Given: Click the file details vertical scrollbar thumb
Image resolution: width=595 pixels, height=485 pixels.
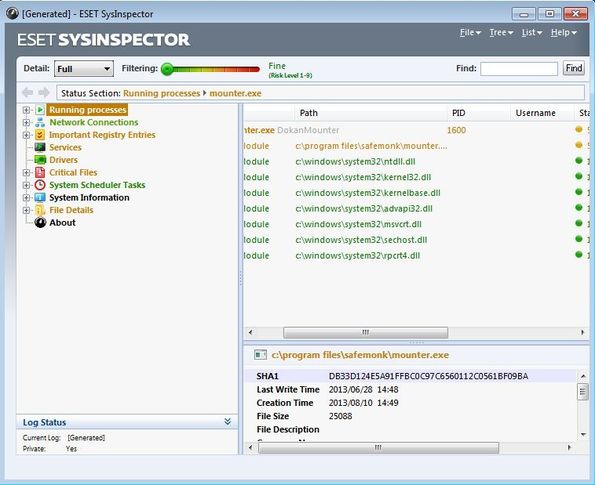Looking at the screenshot, I should [582, 392].
